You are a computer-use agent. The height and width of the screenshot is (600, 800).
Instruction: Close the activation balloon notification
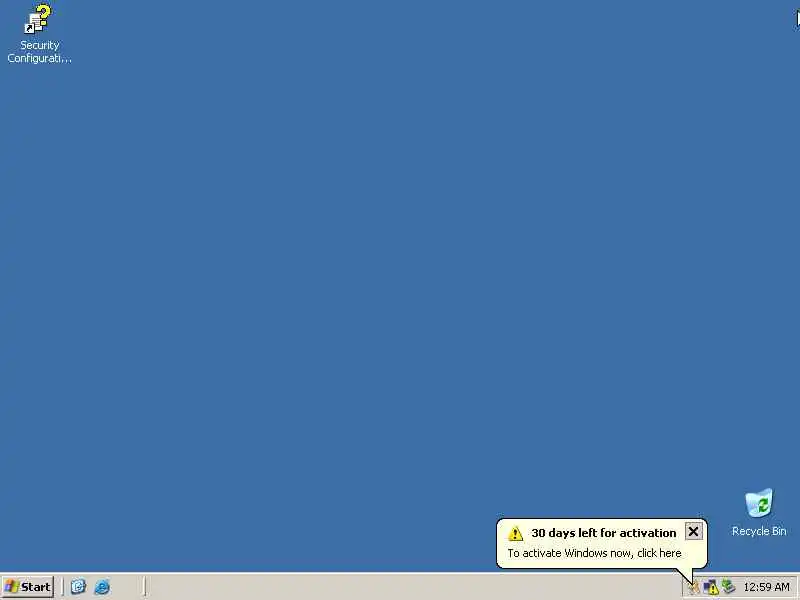pyautogui.click(x=693, y=532)
